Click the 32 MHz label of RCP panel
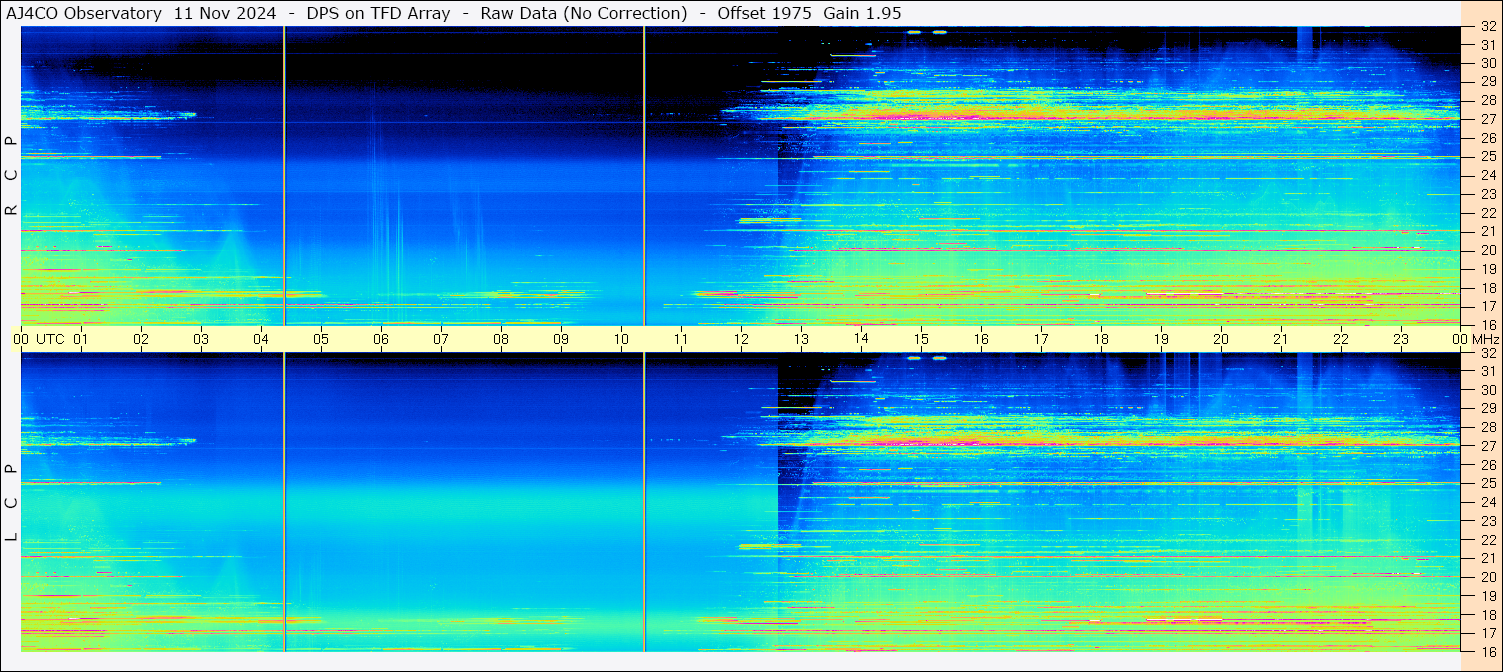This screenshot has width=1503, height=672. coord(1487,27)
